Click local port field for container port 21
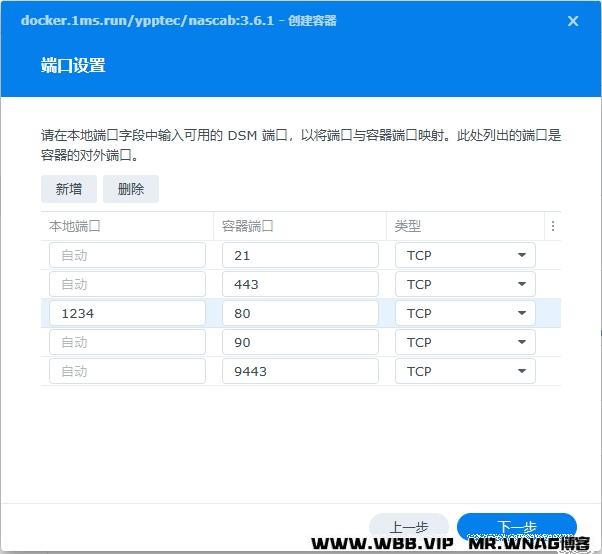This screenshot has width=602, height=554. pyautogui.click(x=127, y=255)
